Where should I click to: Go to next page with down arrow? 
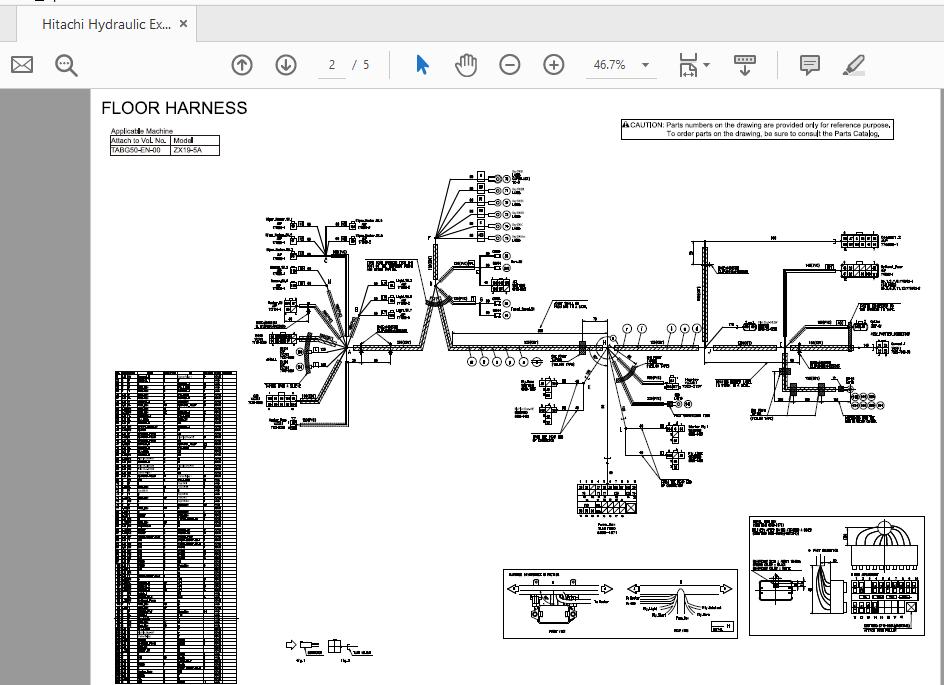286,65
